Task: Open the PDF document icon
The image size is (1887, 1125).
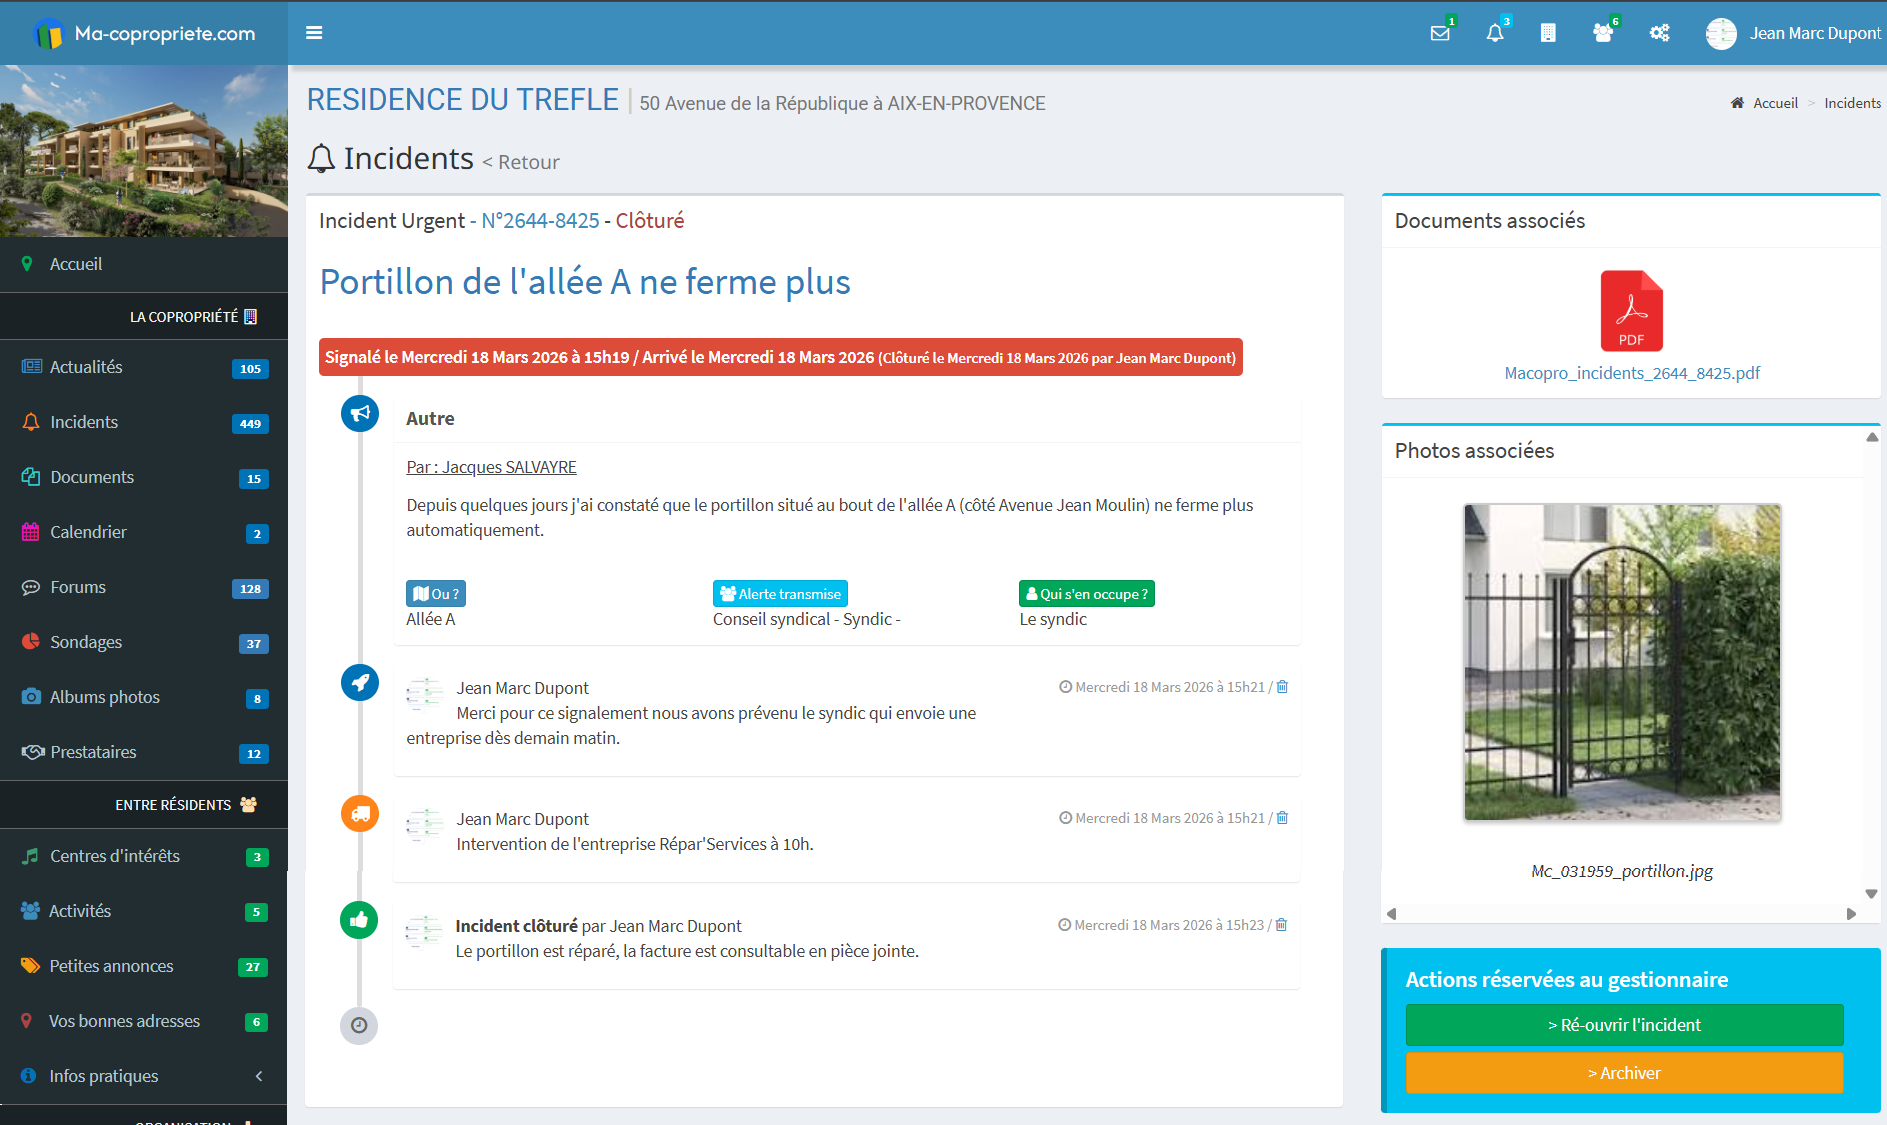Action: point(1631,311)
